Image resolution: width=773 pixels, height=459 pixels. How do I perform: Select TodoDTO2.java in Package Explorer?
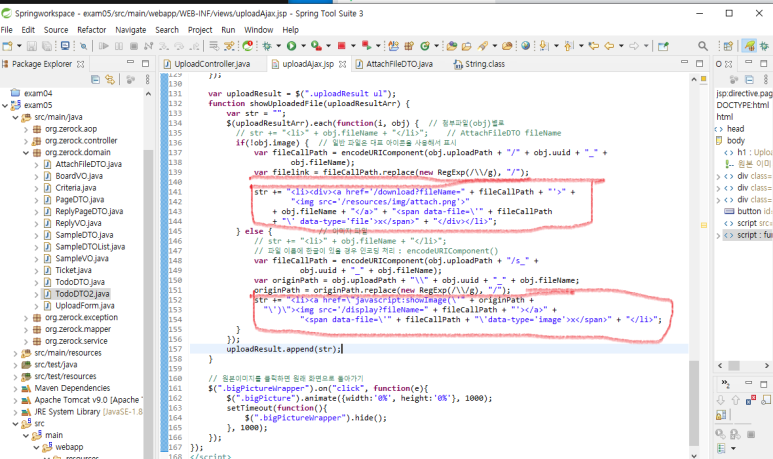point(82,294)
